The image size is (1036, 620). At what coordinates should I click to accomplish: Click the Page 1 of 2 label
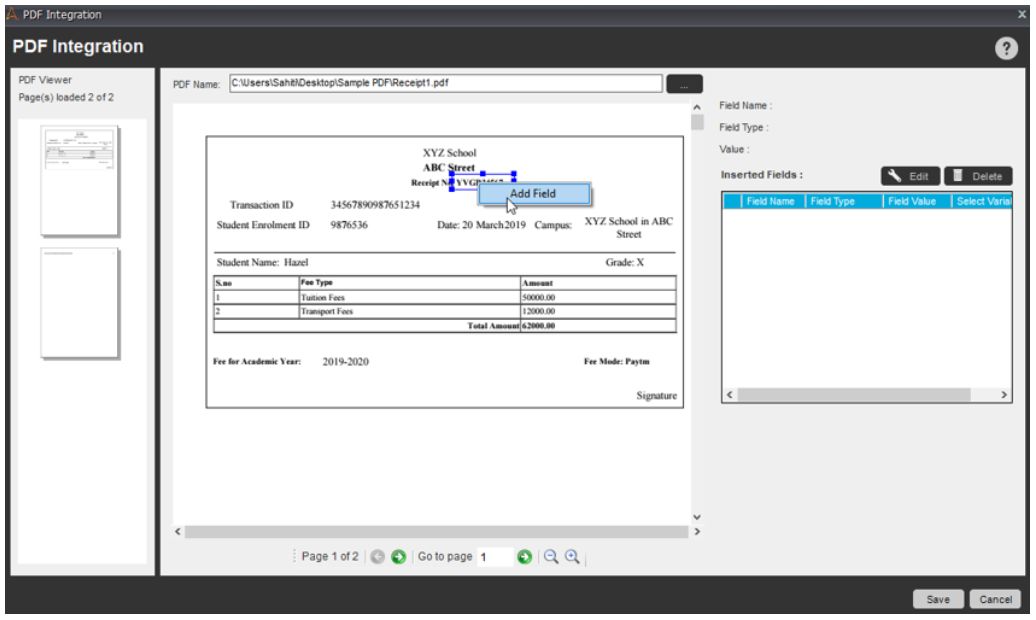pos(330,557)
